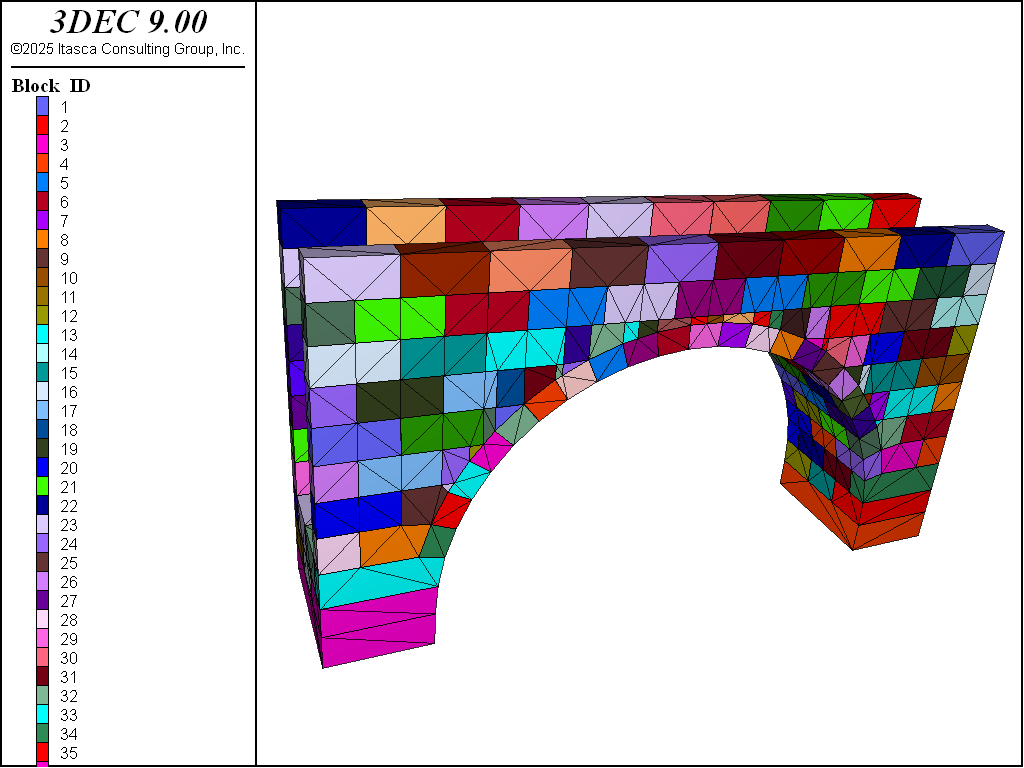Select the dark blue swatch for ID 18
Screen dimensions: 1024x768
pos(42,430)
